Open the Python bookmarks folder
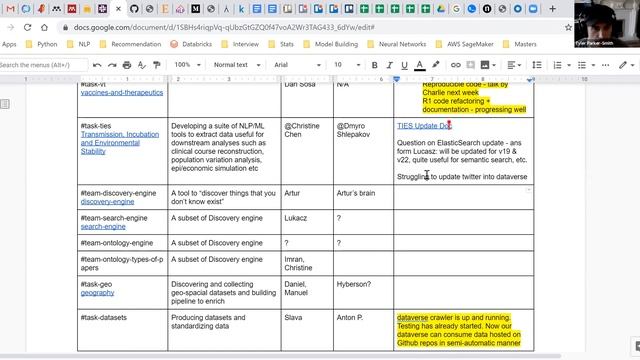Screen dimensions: 640x360 click(x=41, y=44)
